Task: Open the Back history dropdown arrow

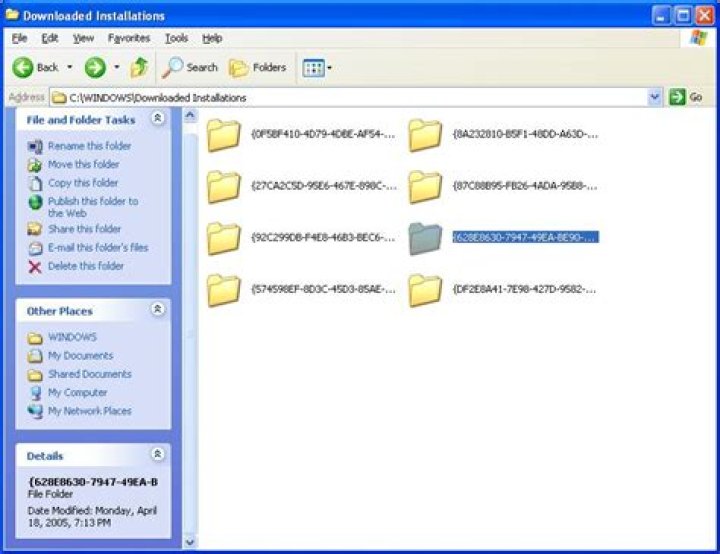Action: click(x=69, y=68)
